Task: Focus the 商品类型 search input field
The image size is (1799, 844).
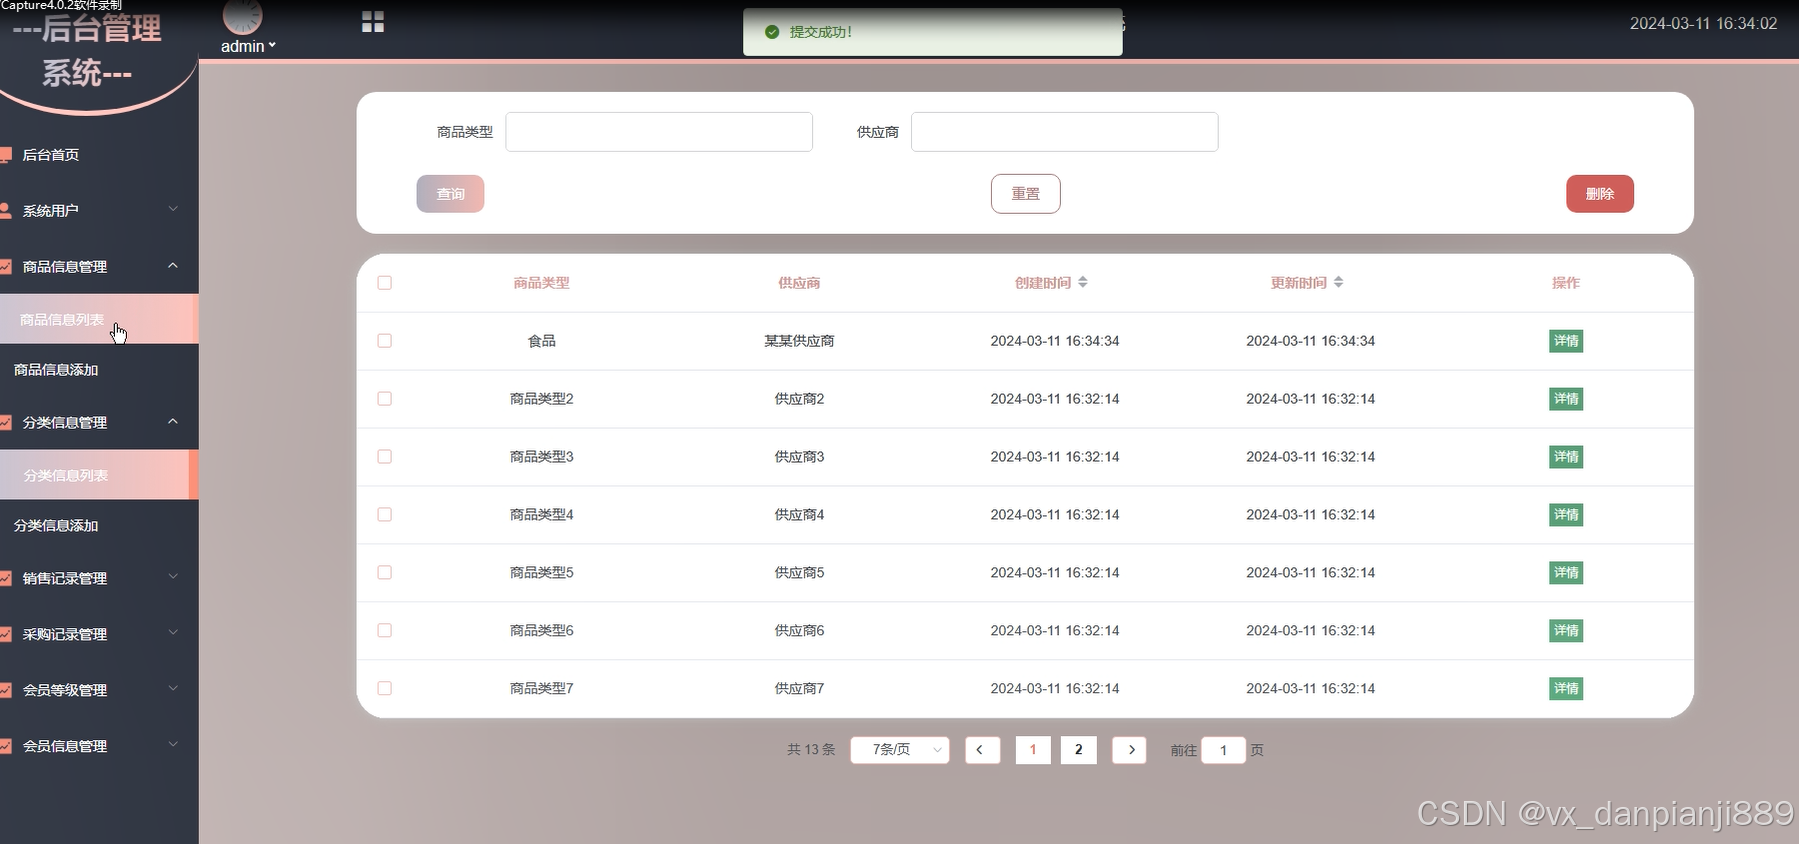Action: [x=659, y=132]
